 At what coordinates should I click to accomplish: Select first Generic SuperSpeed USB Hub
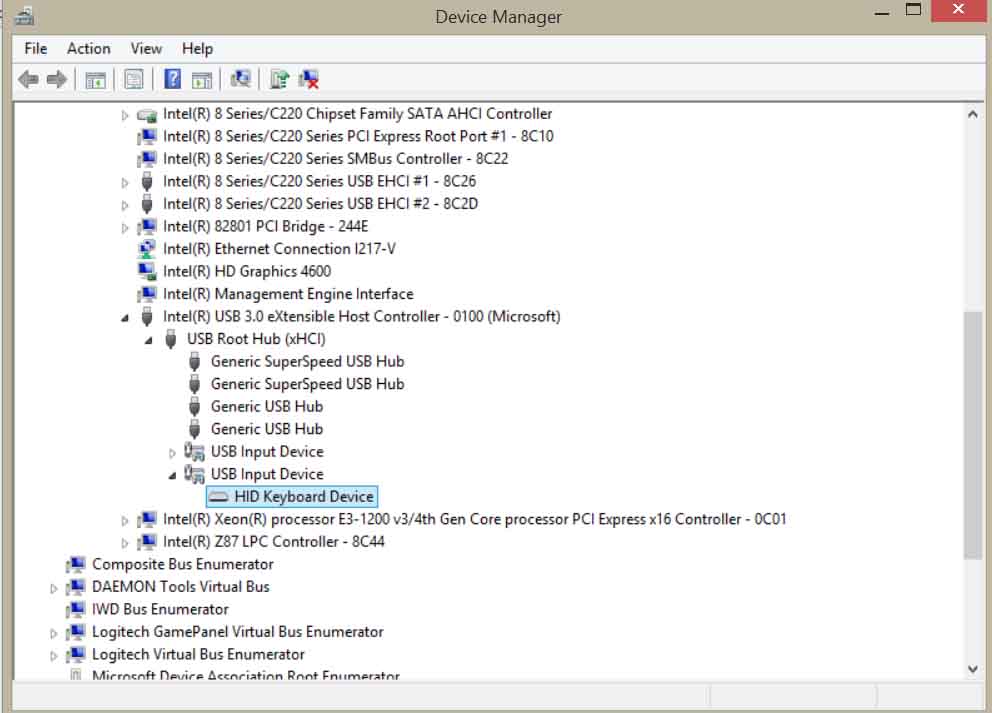point(307,361)
